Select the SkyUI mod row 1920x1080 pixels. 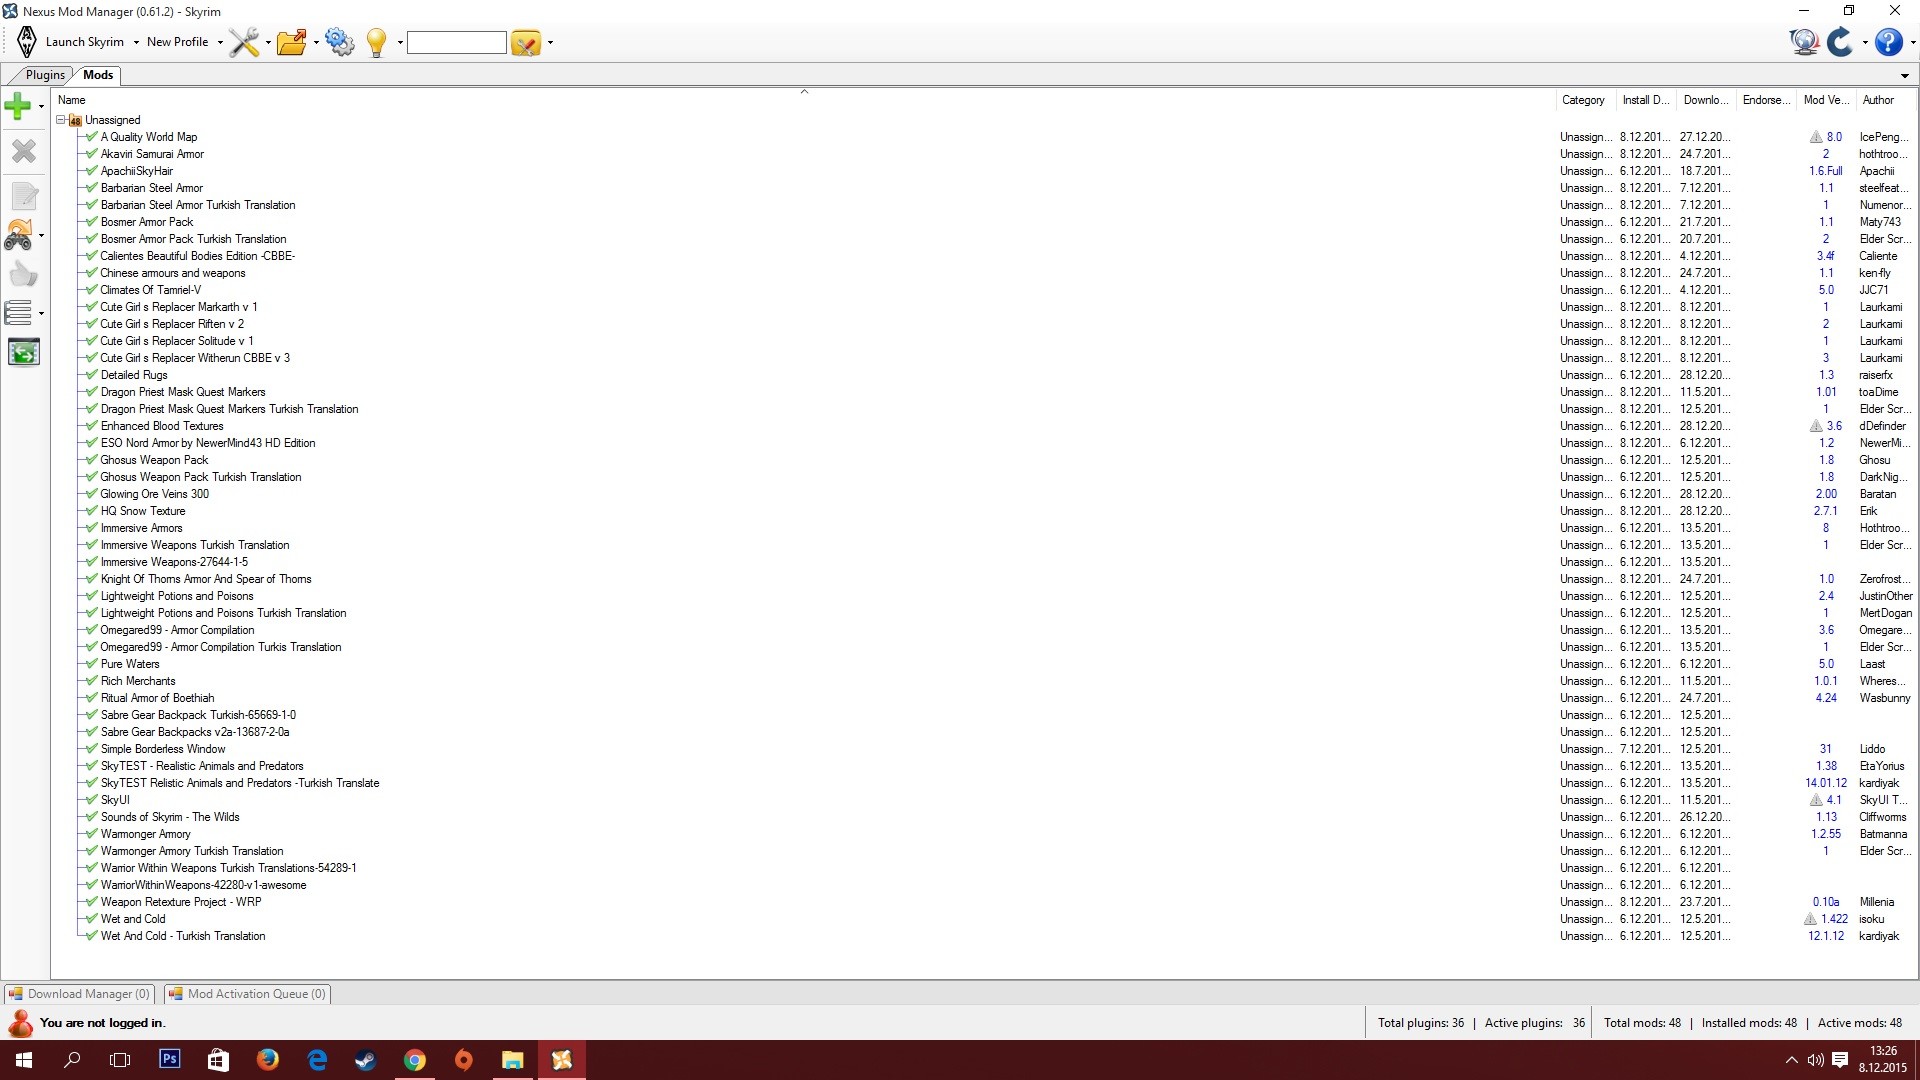[985, 800]
